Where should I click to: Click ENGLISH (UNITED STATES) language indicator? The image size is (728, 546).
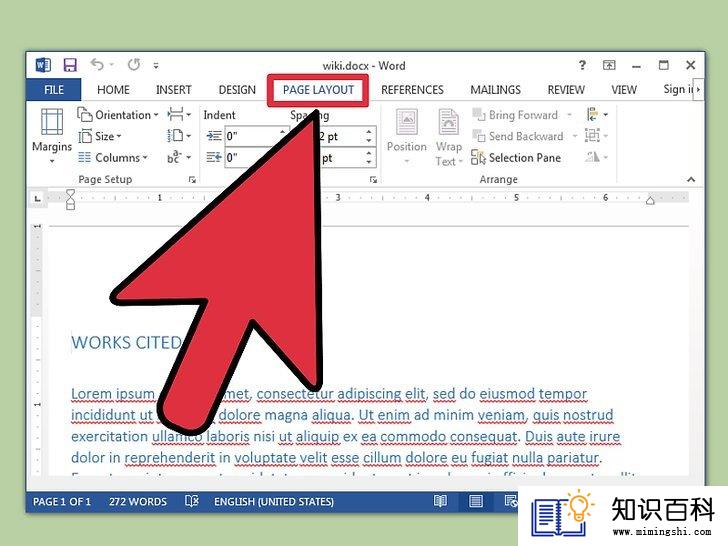[x=274, y=501]
